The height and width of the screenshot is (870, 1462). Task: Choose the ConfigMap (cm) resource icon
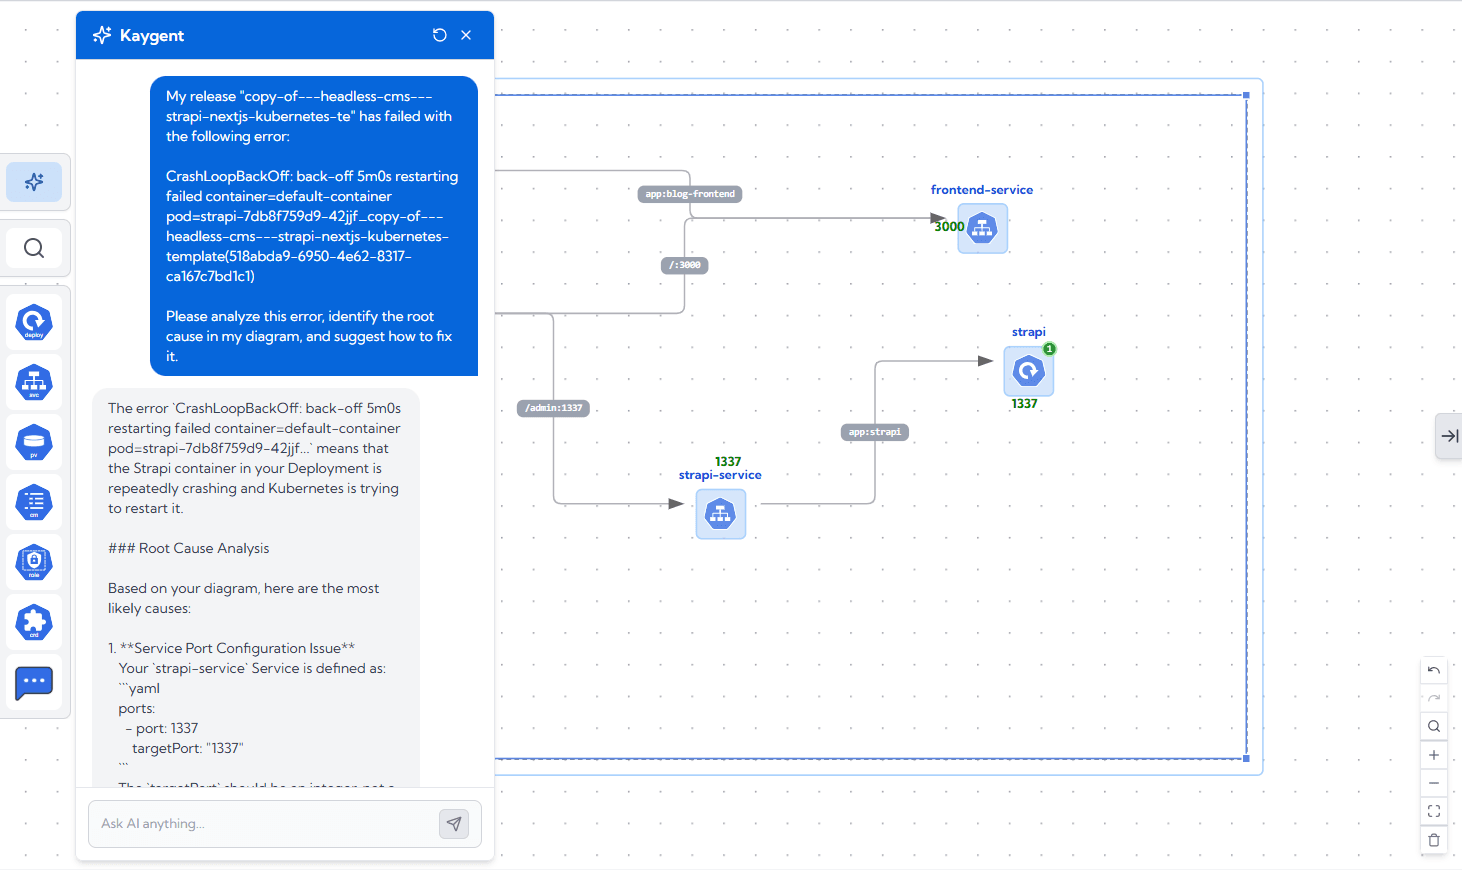coord(34,503)
